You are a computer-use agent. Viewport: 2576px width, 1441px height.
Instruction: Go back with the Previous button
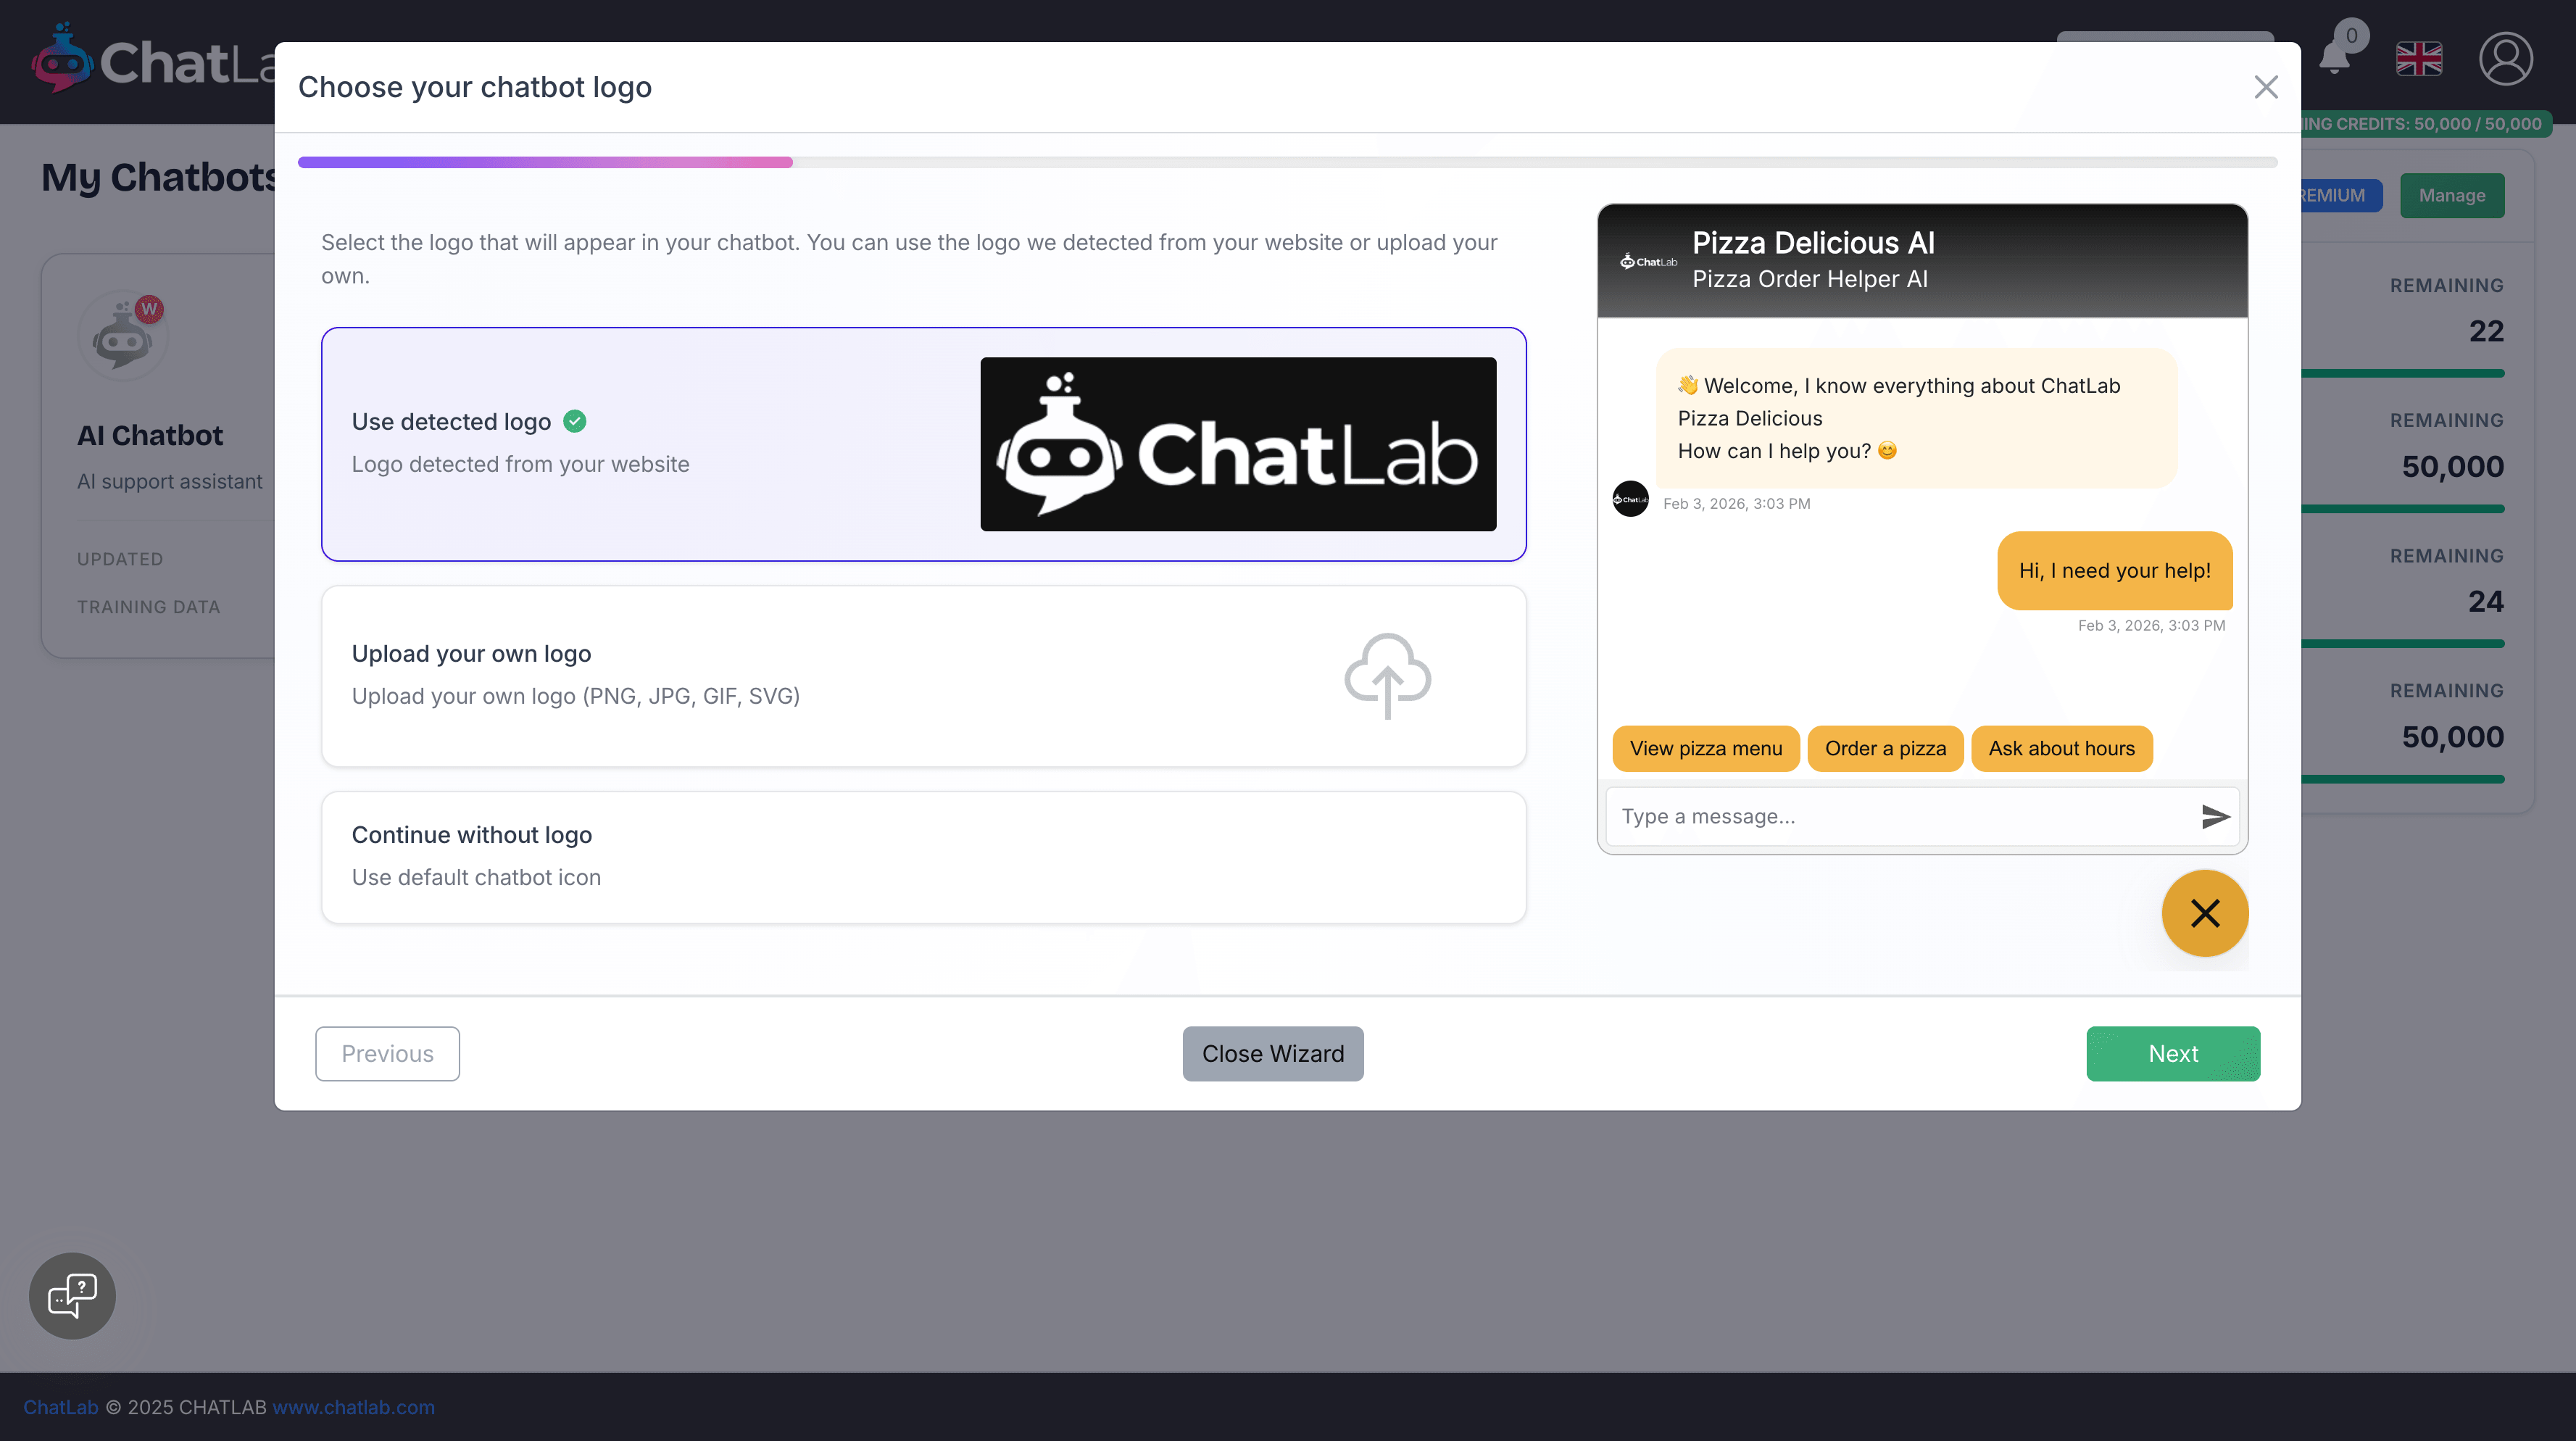(387, 1054)
